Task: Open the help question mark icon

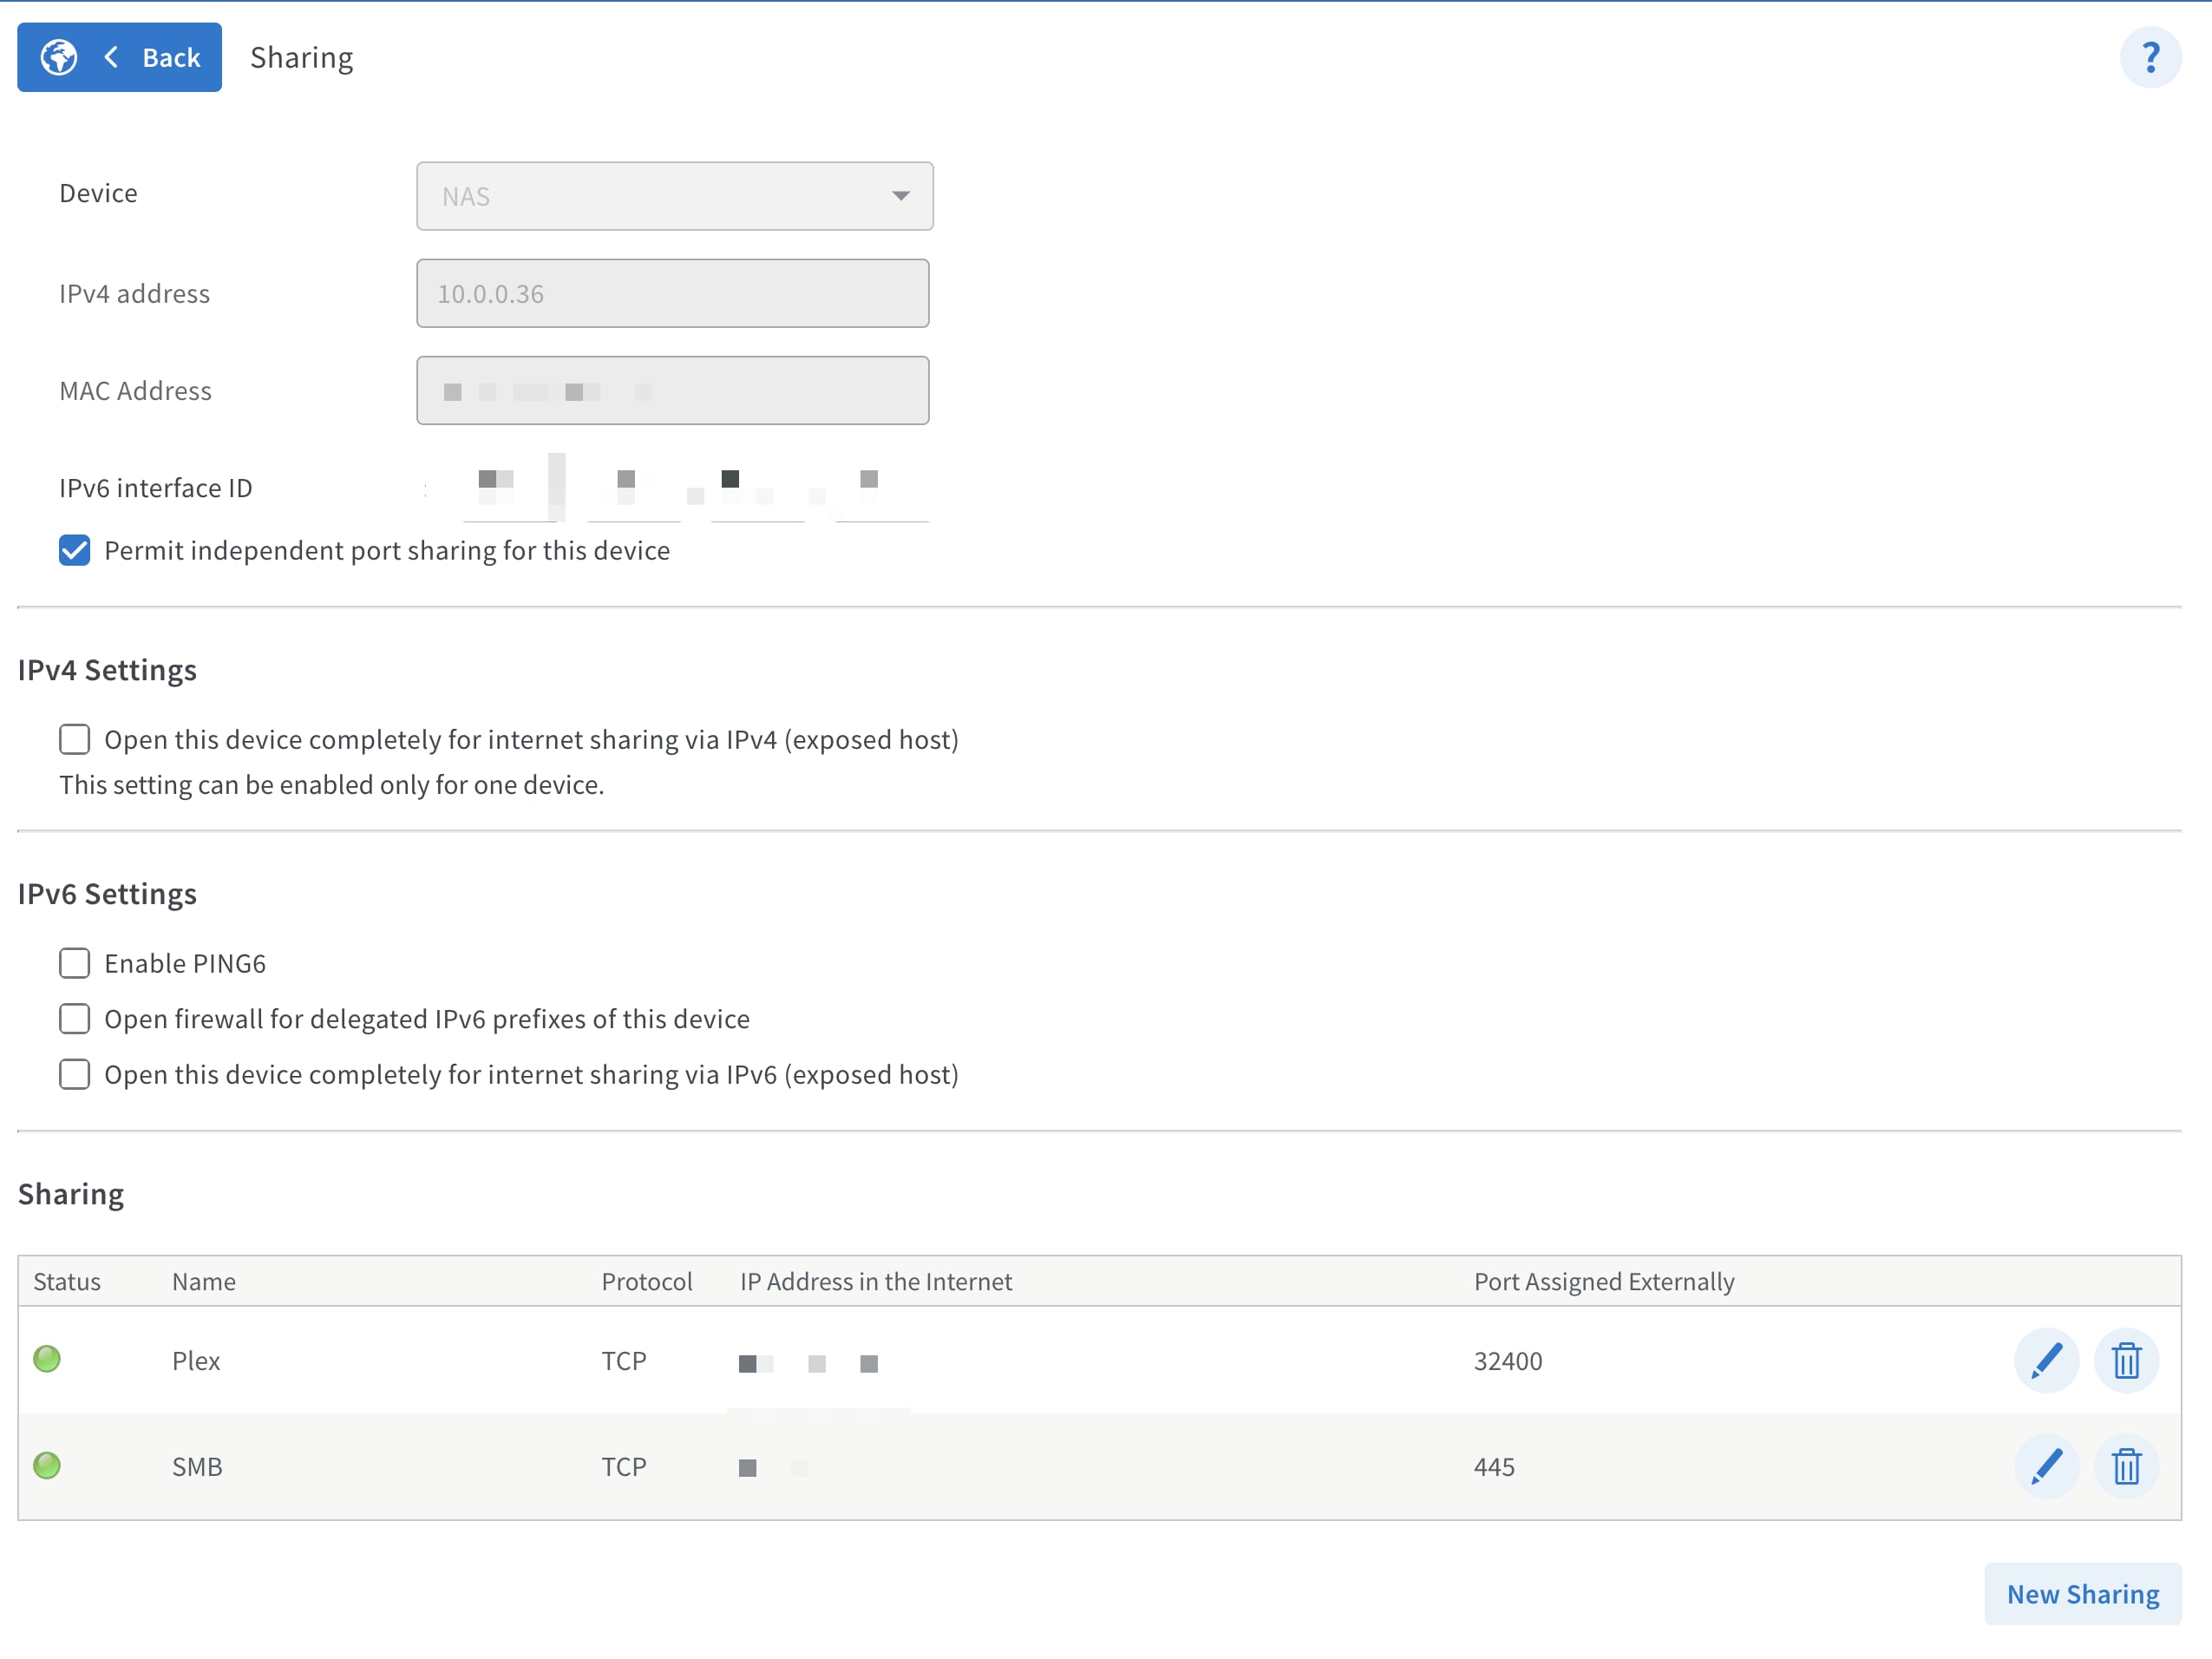Action: tap(2149, 58)
